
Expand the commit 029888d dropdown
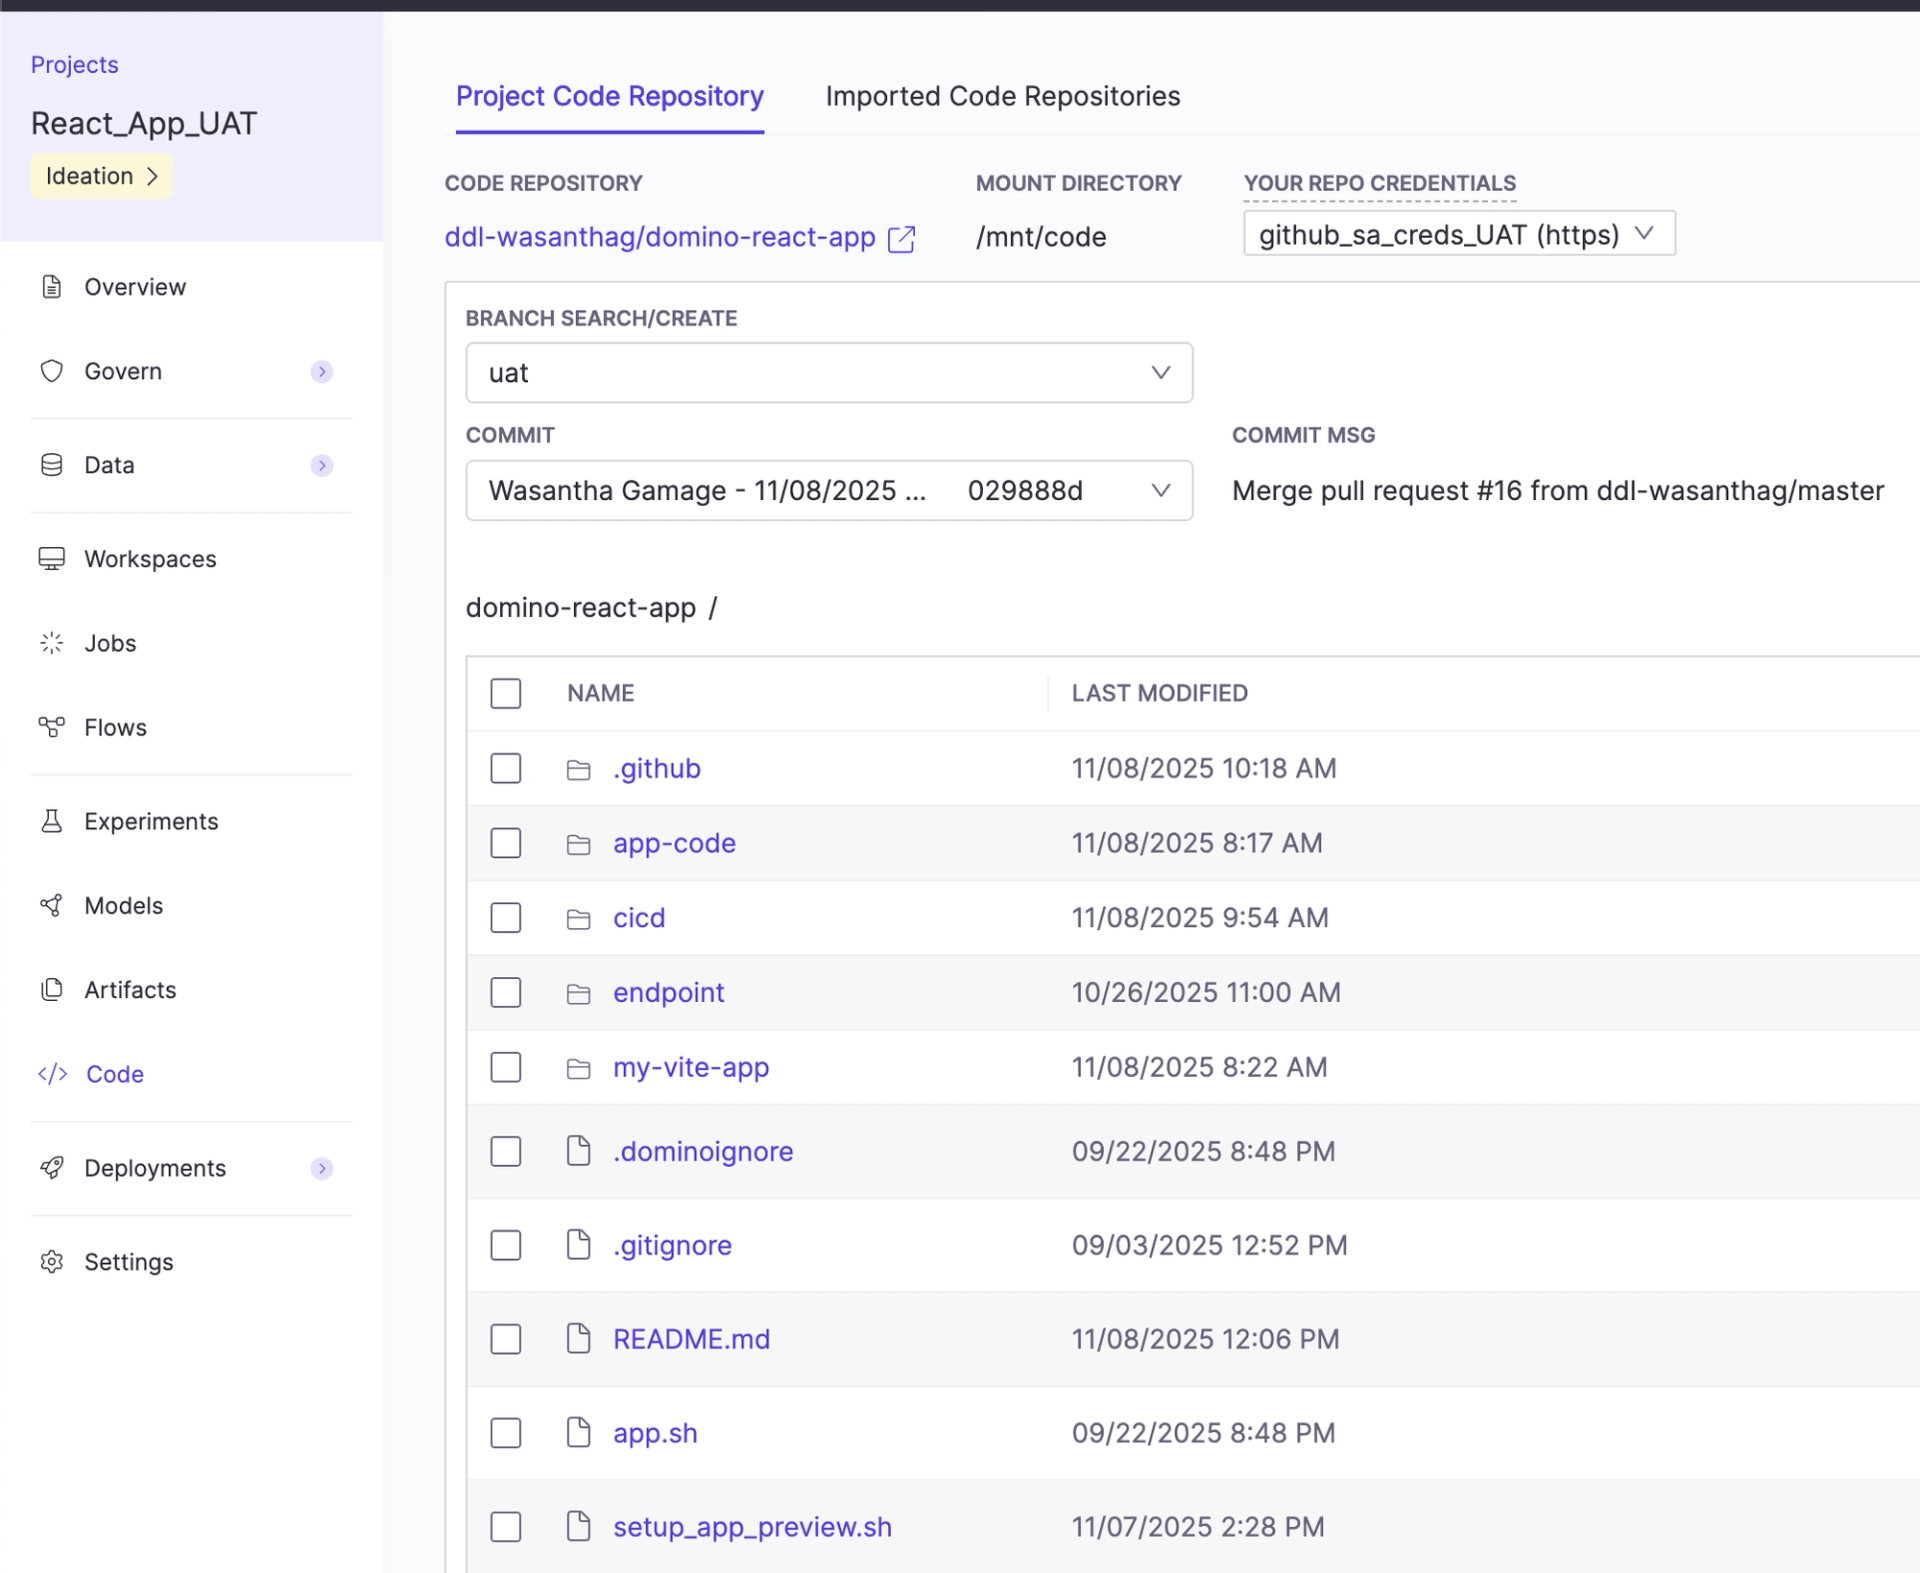[828, 491]
